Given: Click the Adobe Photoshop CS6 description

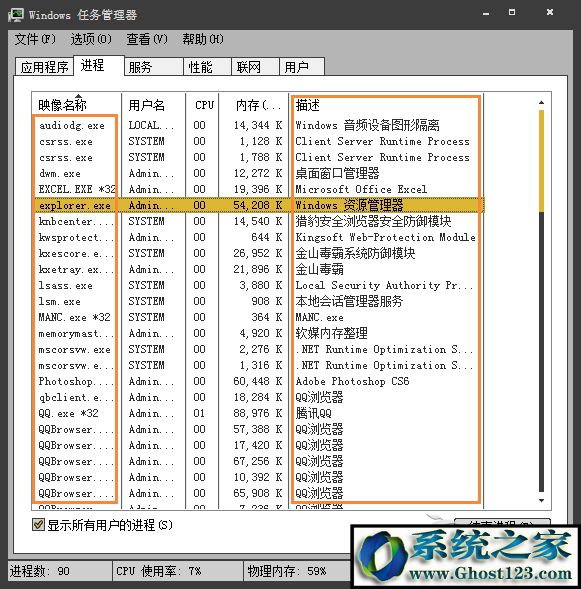Looking at the screenshot, I should [352, 381].
